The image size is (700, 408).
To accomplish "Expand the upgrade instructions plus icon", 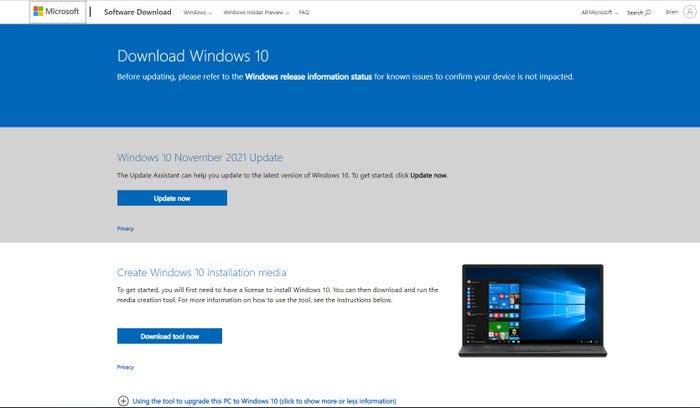I will click(x=123, y=401).
